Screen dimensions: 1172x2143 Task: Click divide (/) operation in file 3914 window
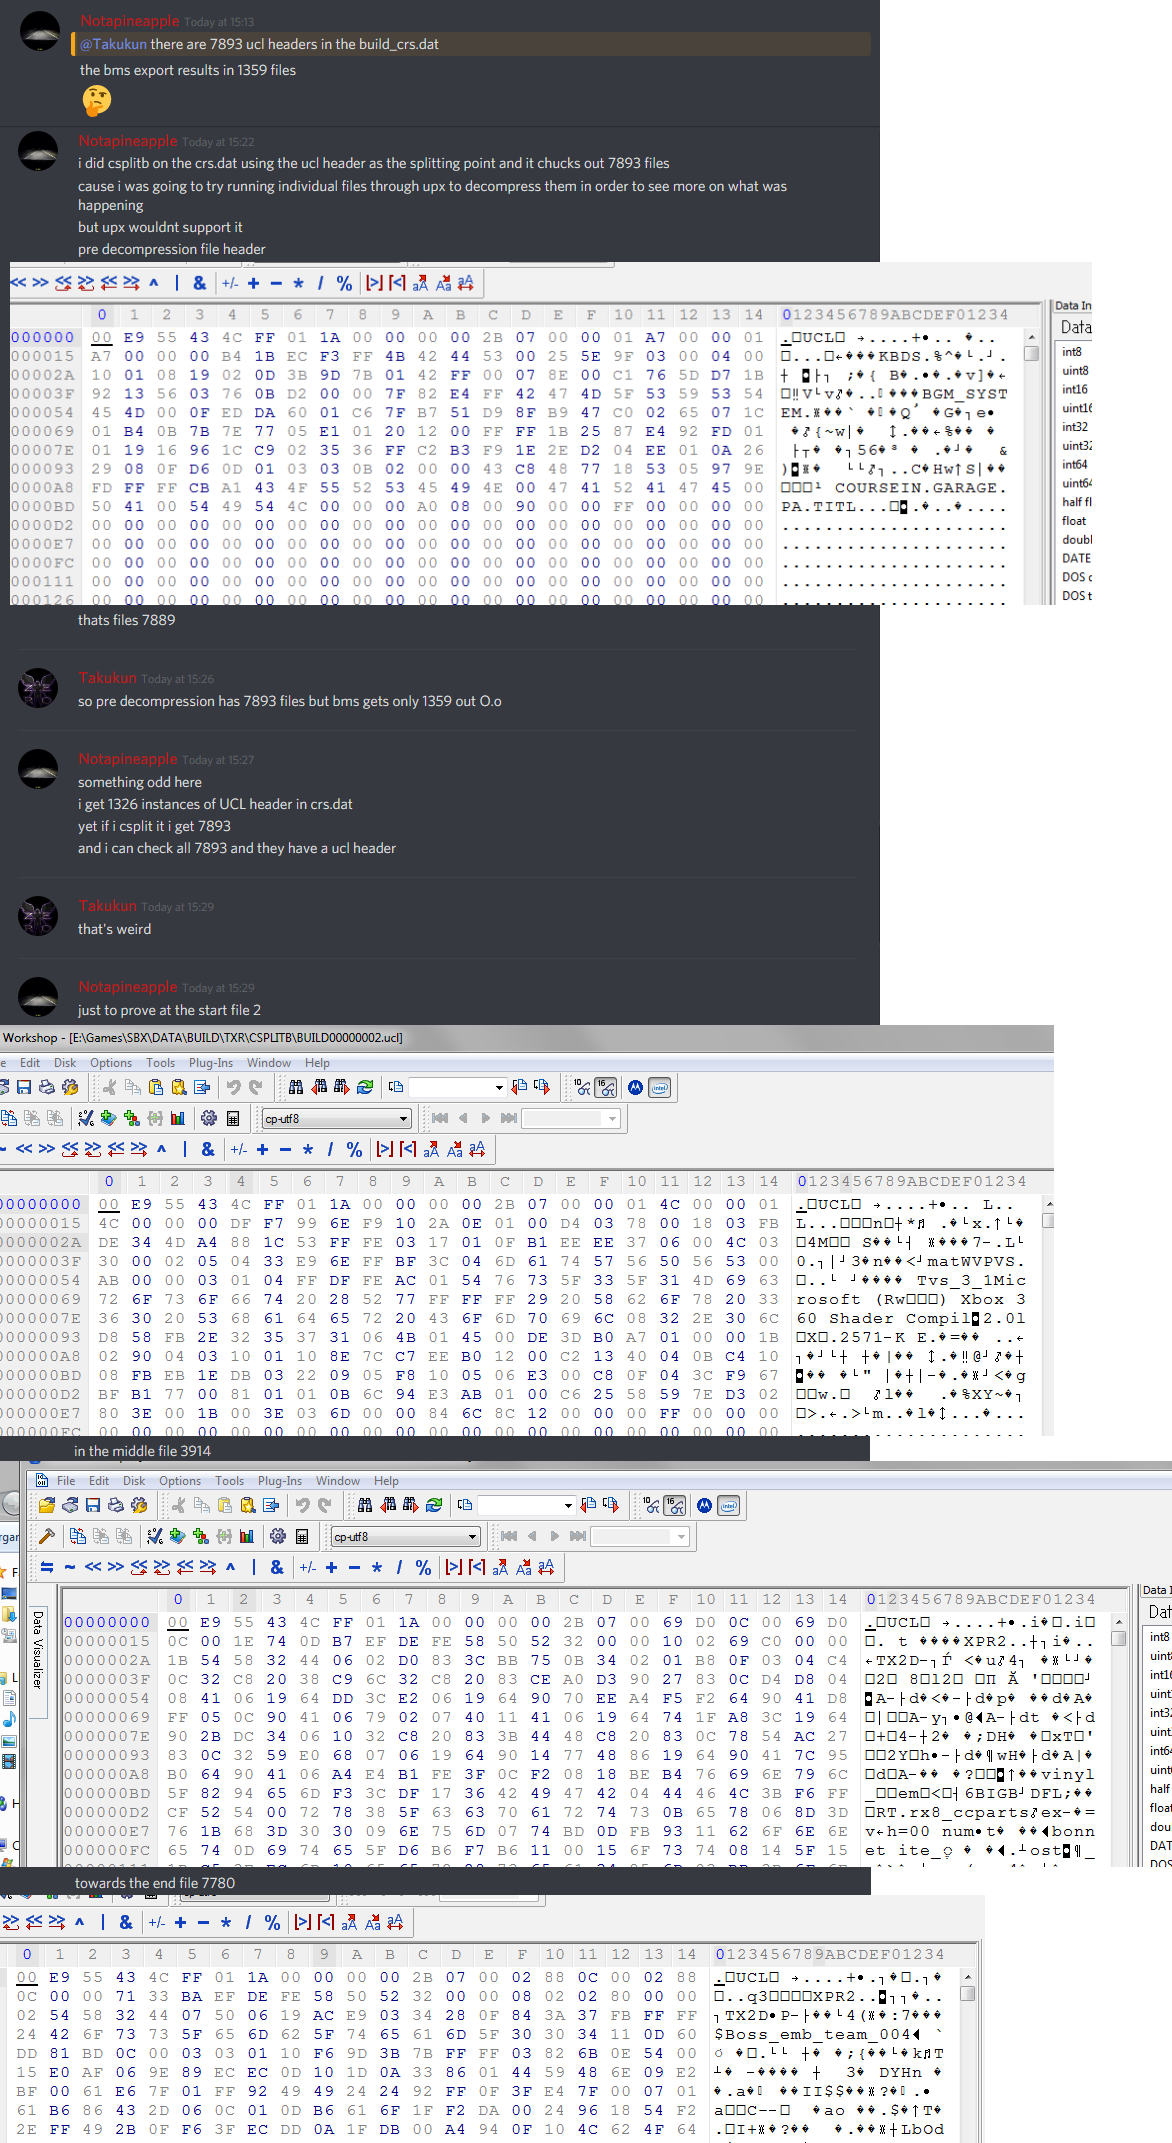[399, 1567]
